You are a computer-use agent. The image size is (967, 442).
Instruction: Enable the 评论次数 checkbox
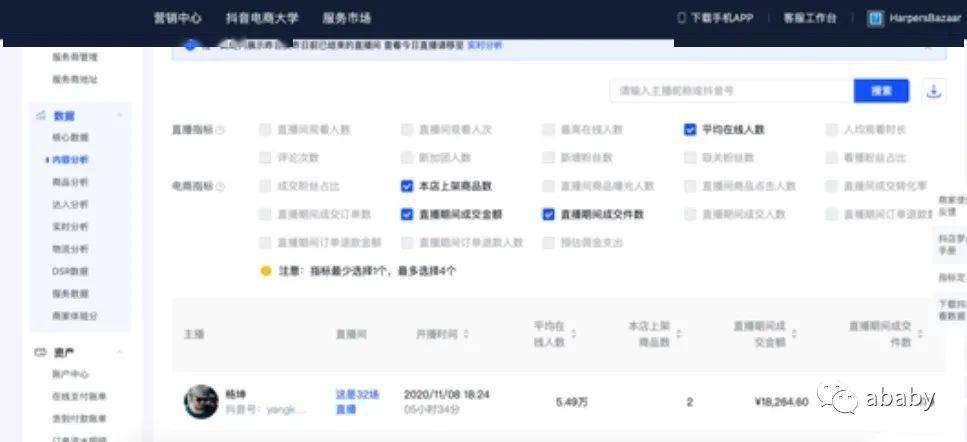point(265,158)
